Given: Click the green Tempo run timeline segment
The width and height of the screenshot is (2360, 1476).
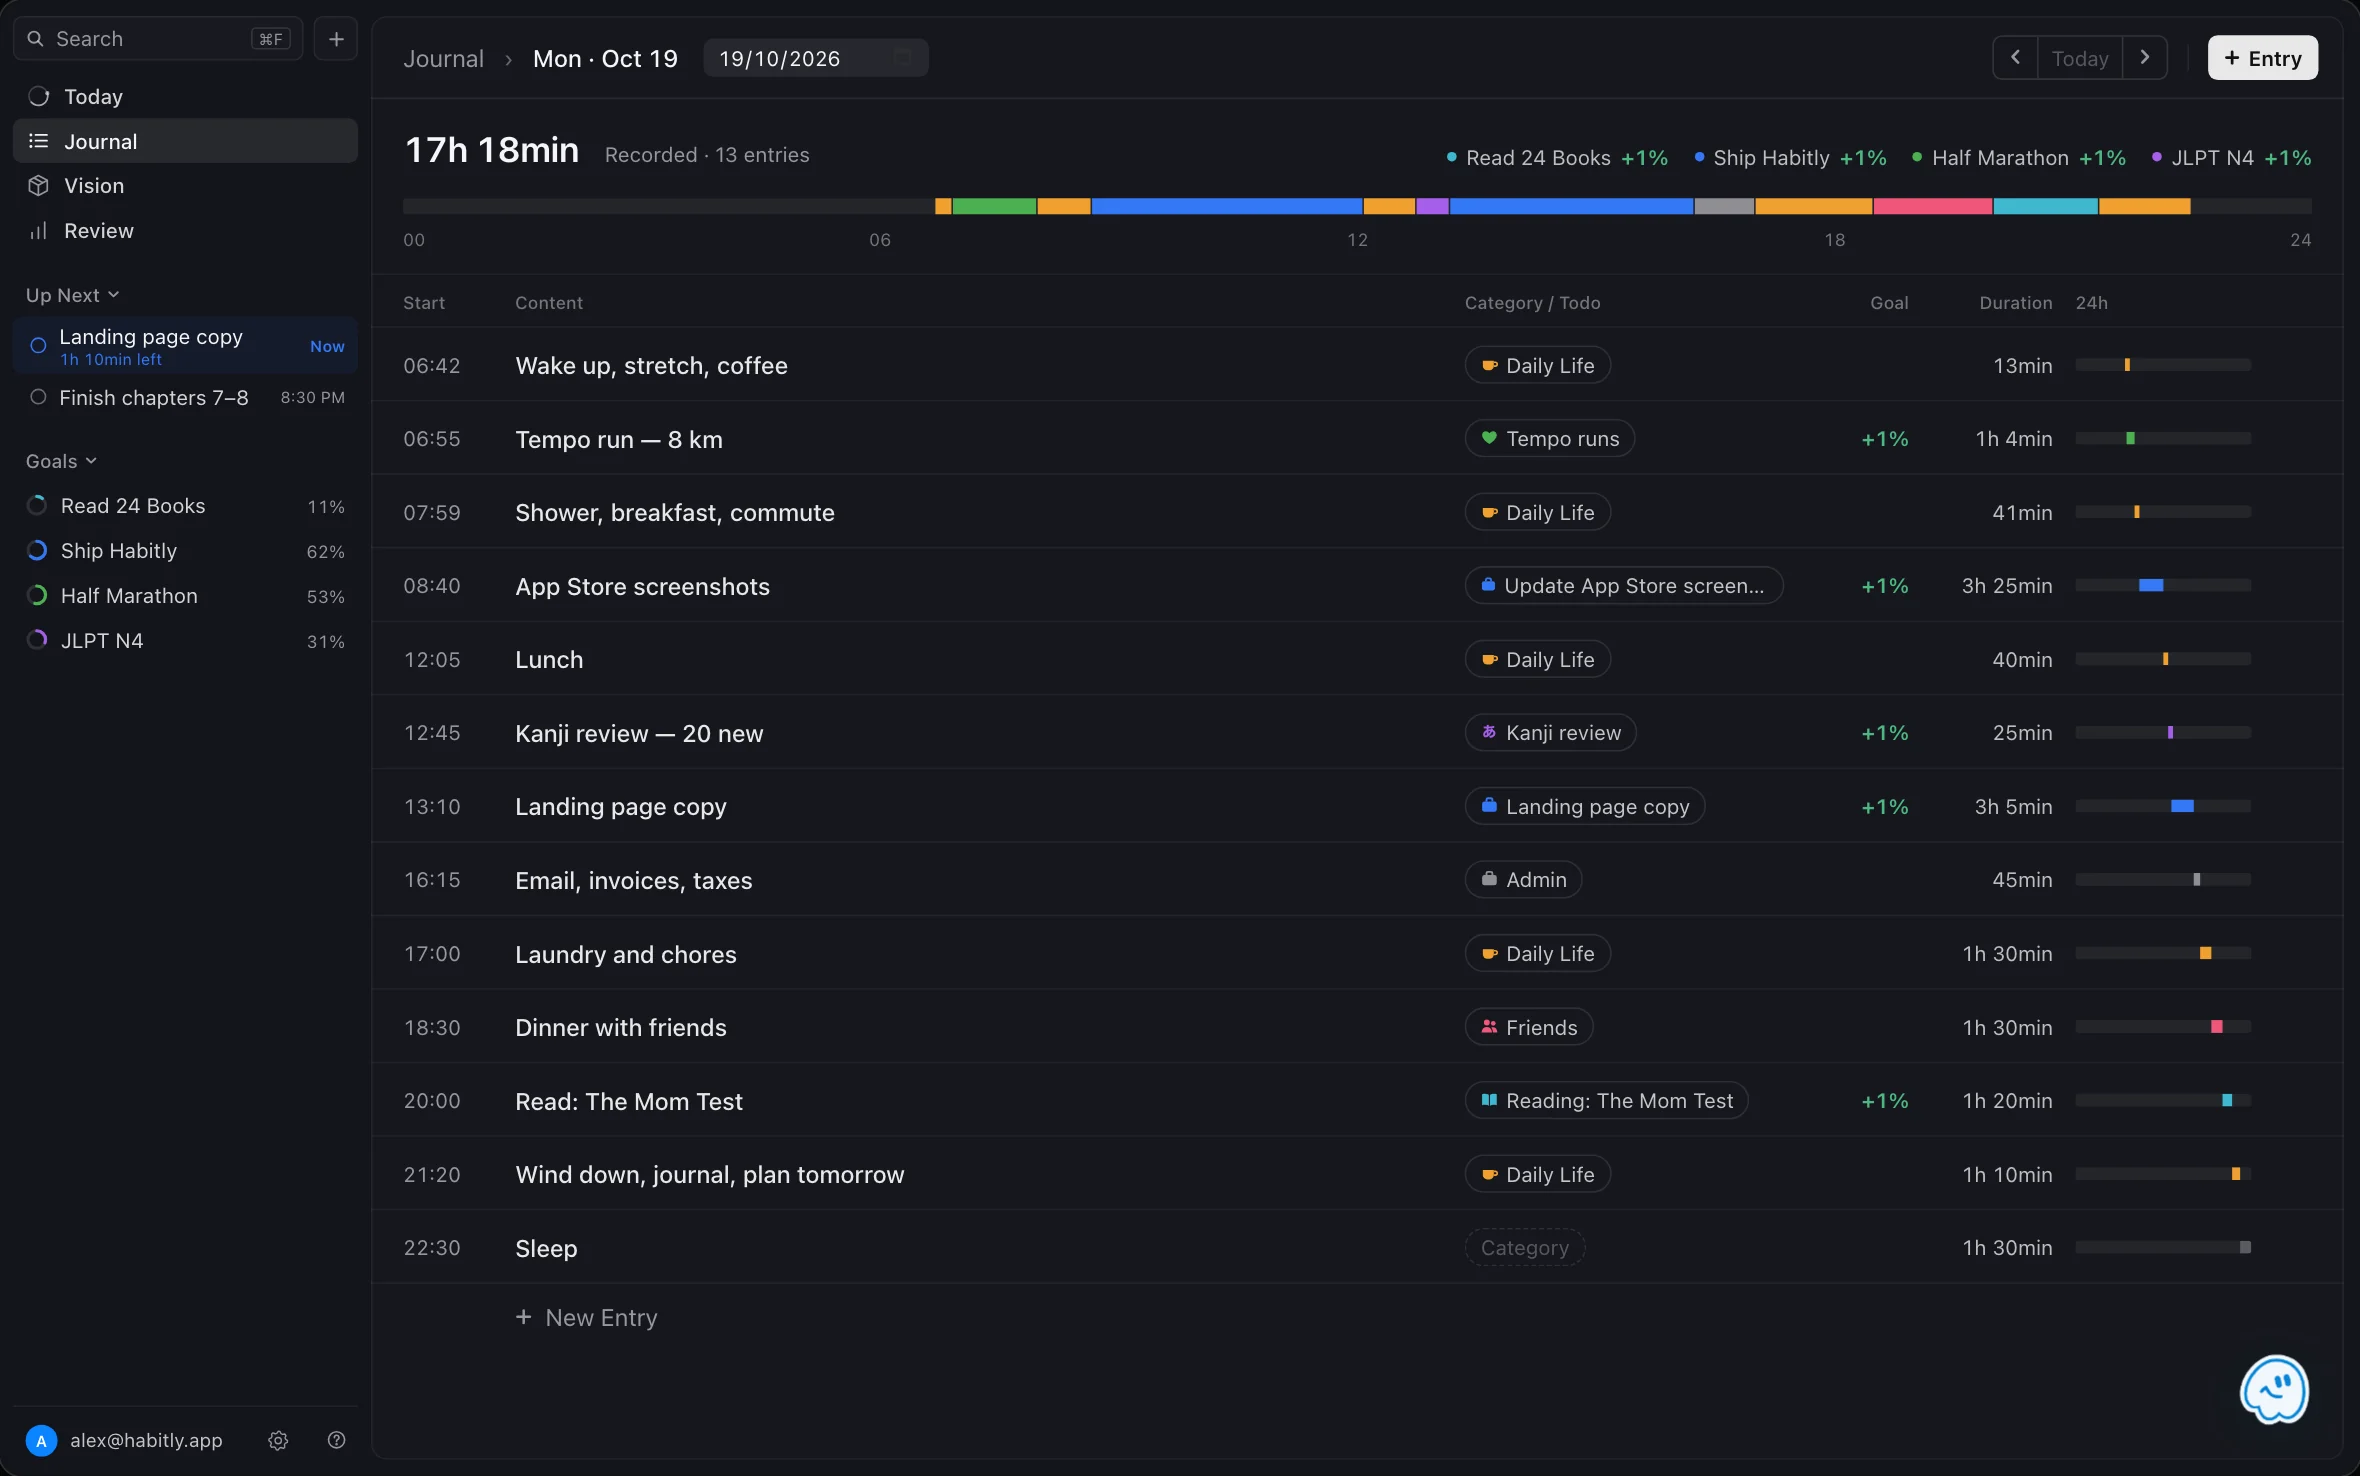Looking at the screenshot, I should (x=994, y=206).
